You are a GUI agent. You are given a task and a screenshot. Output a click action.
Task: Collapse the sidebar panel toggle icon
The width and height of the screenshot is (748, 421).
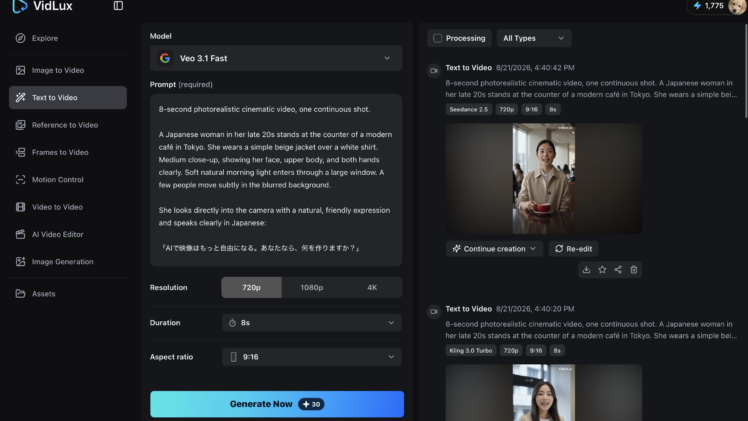tap(118, 6)
